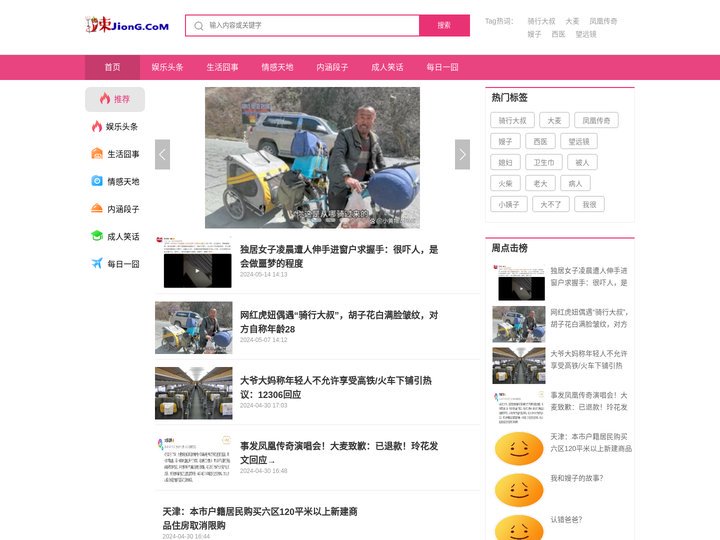Click the 火柴 tag in 热门标签
Image resolution: width=720 pixels, height=540 pixels.
tap(505, 183)
